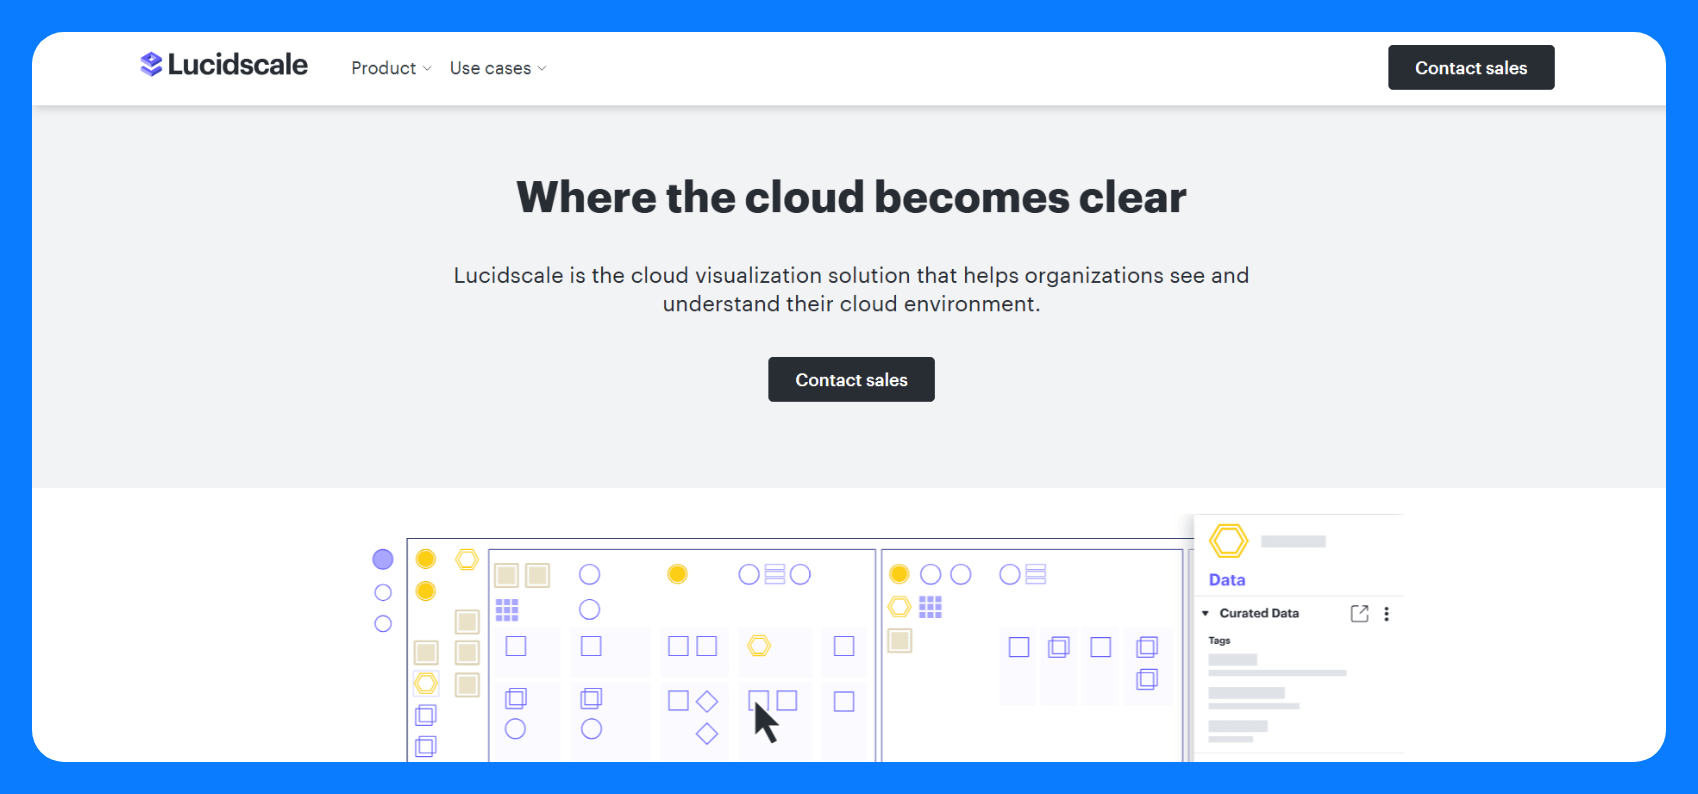
Task: Click Contact sales in the top navigation
Action: [x=1471, y=68]
